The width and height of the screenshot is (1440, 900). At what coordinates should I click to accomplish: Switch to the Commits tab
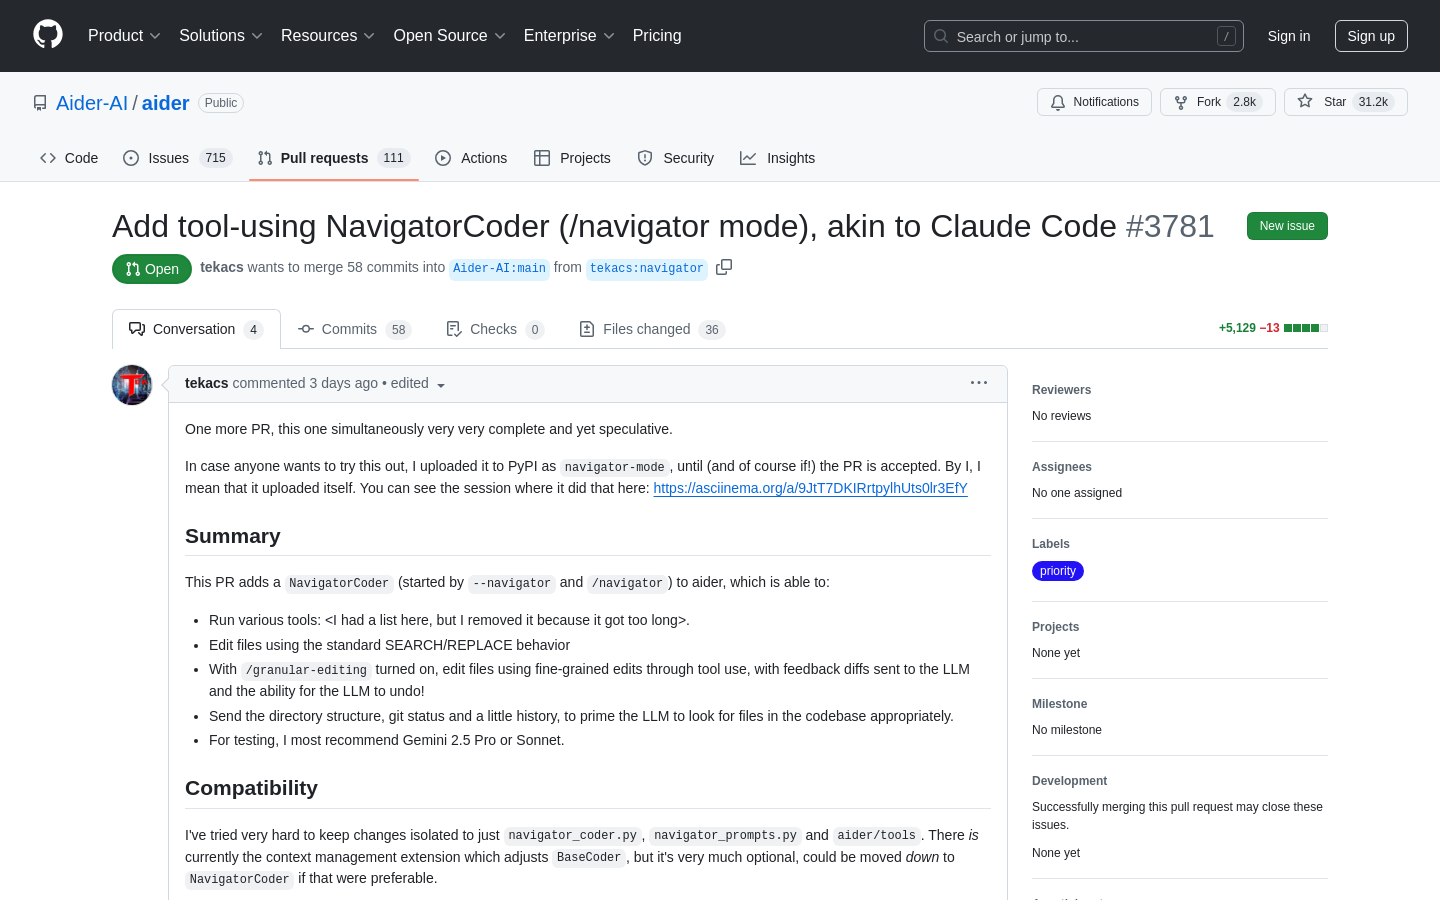[x=355, y=329]
